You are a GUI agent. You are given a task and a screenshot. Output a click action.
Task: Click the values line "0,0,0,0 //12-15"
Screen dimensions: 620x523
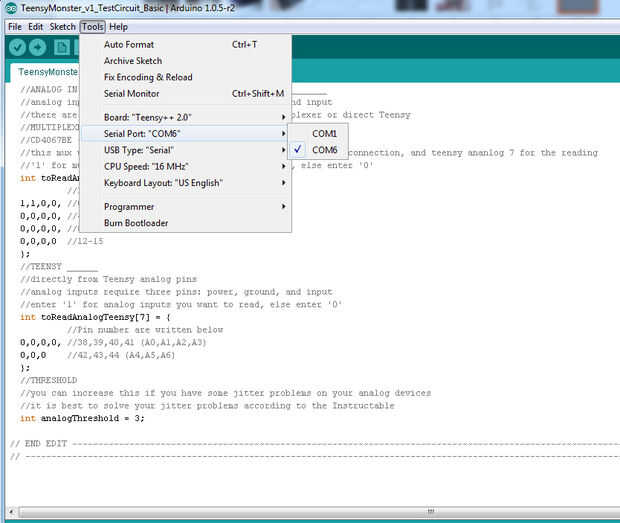click(x=62, y=241)
